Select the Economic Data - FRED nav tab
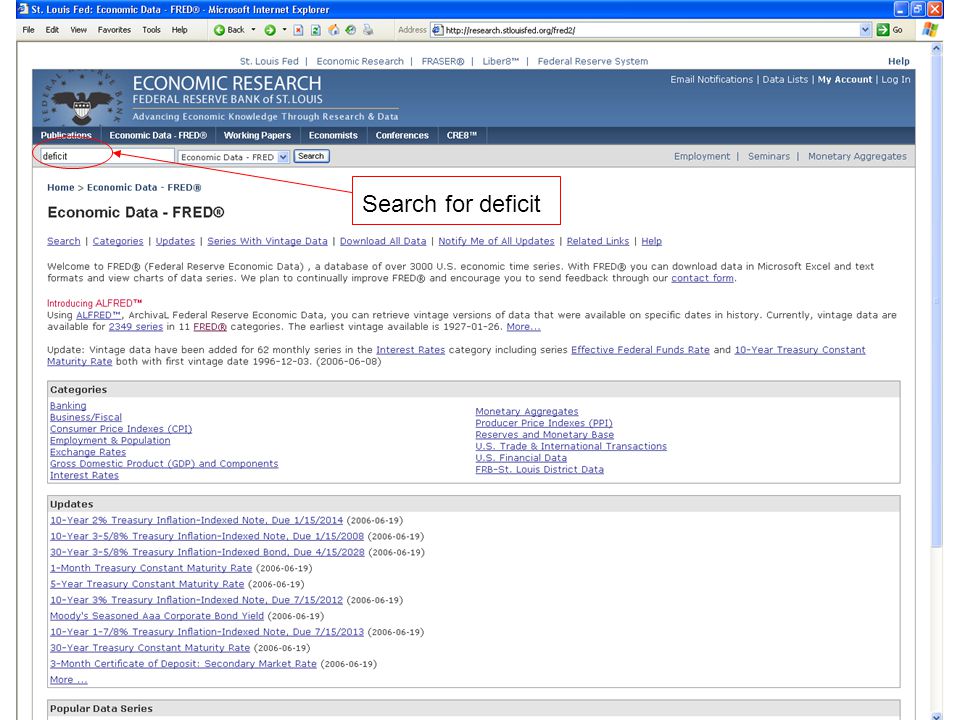This screenshot has height=720, width=960. click(158, 135)
